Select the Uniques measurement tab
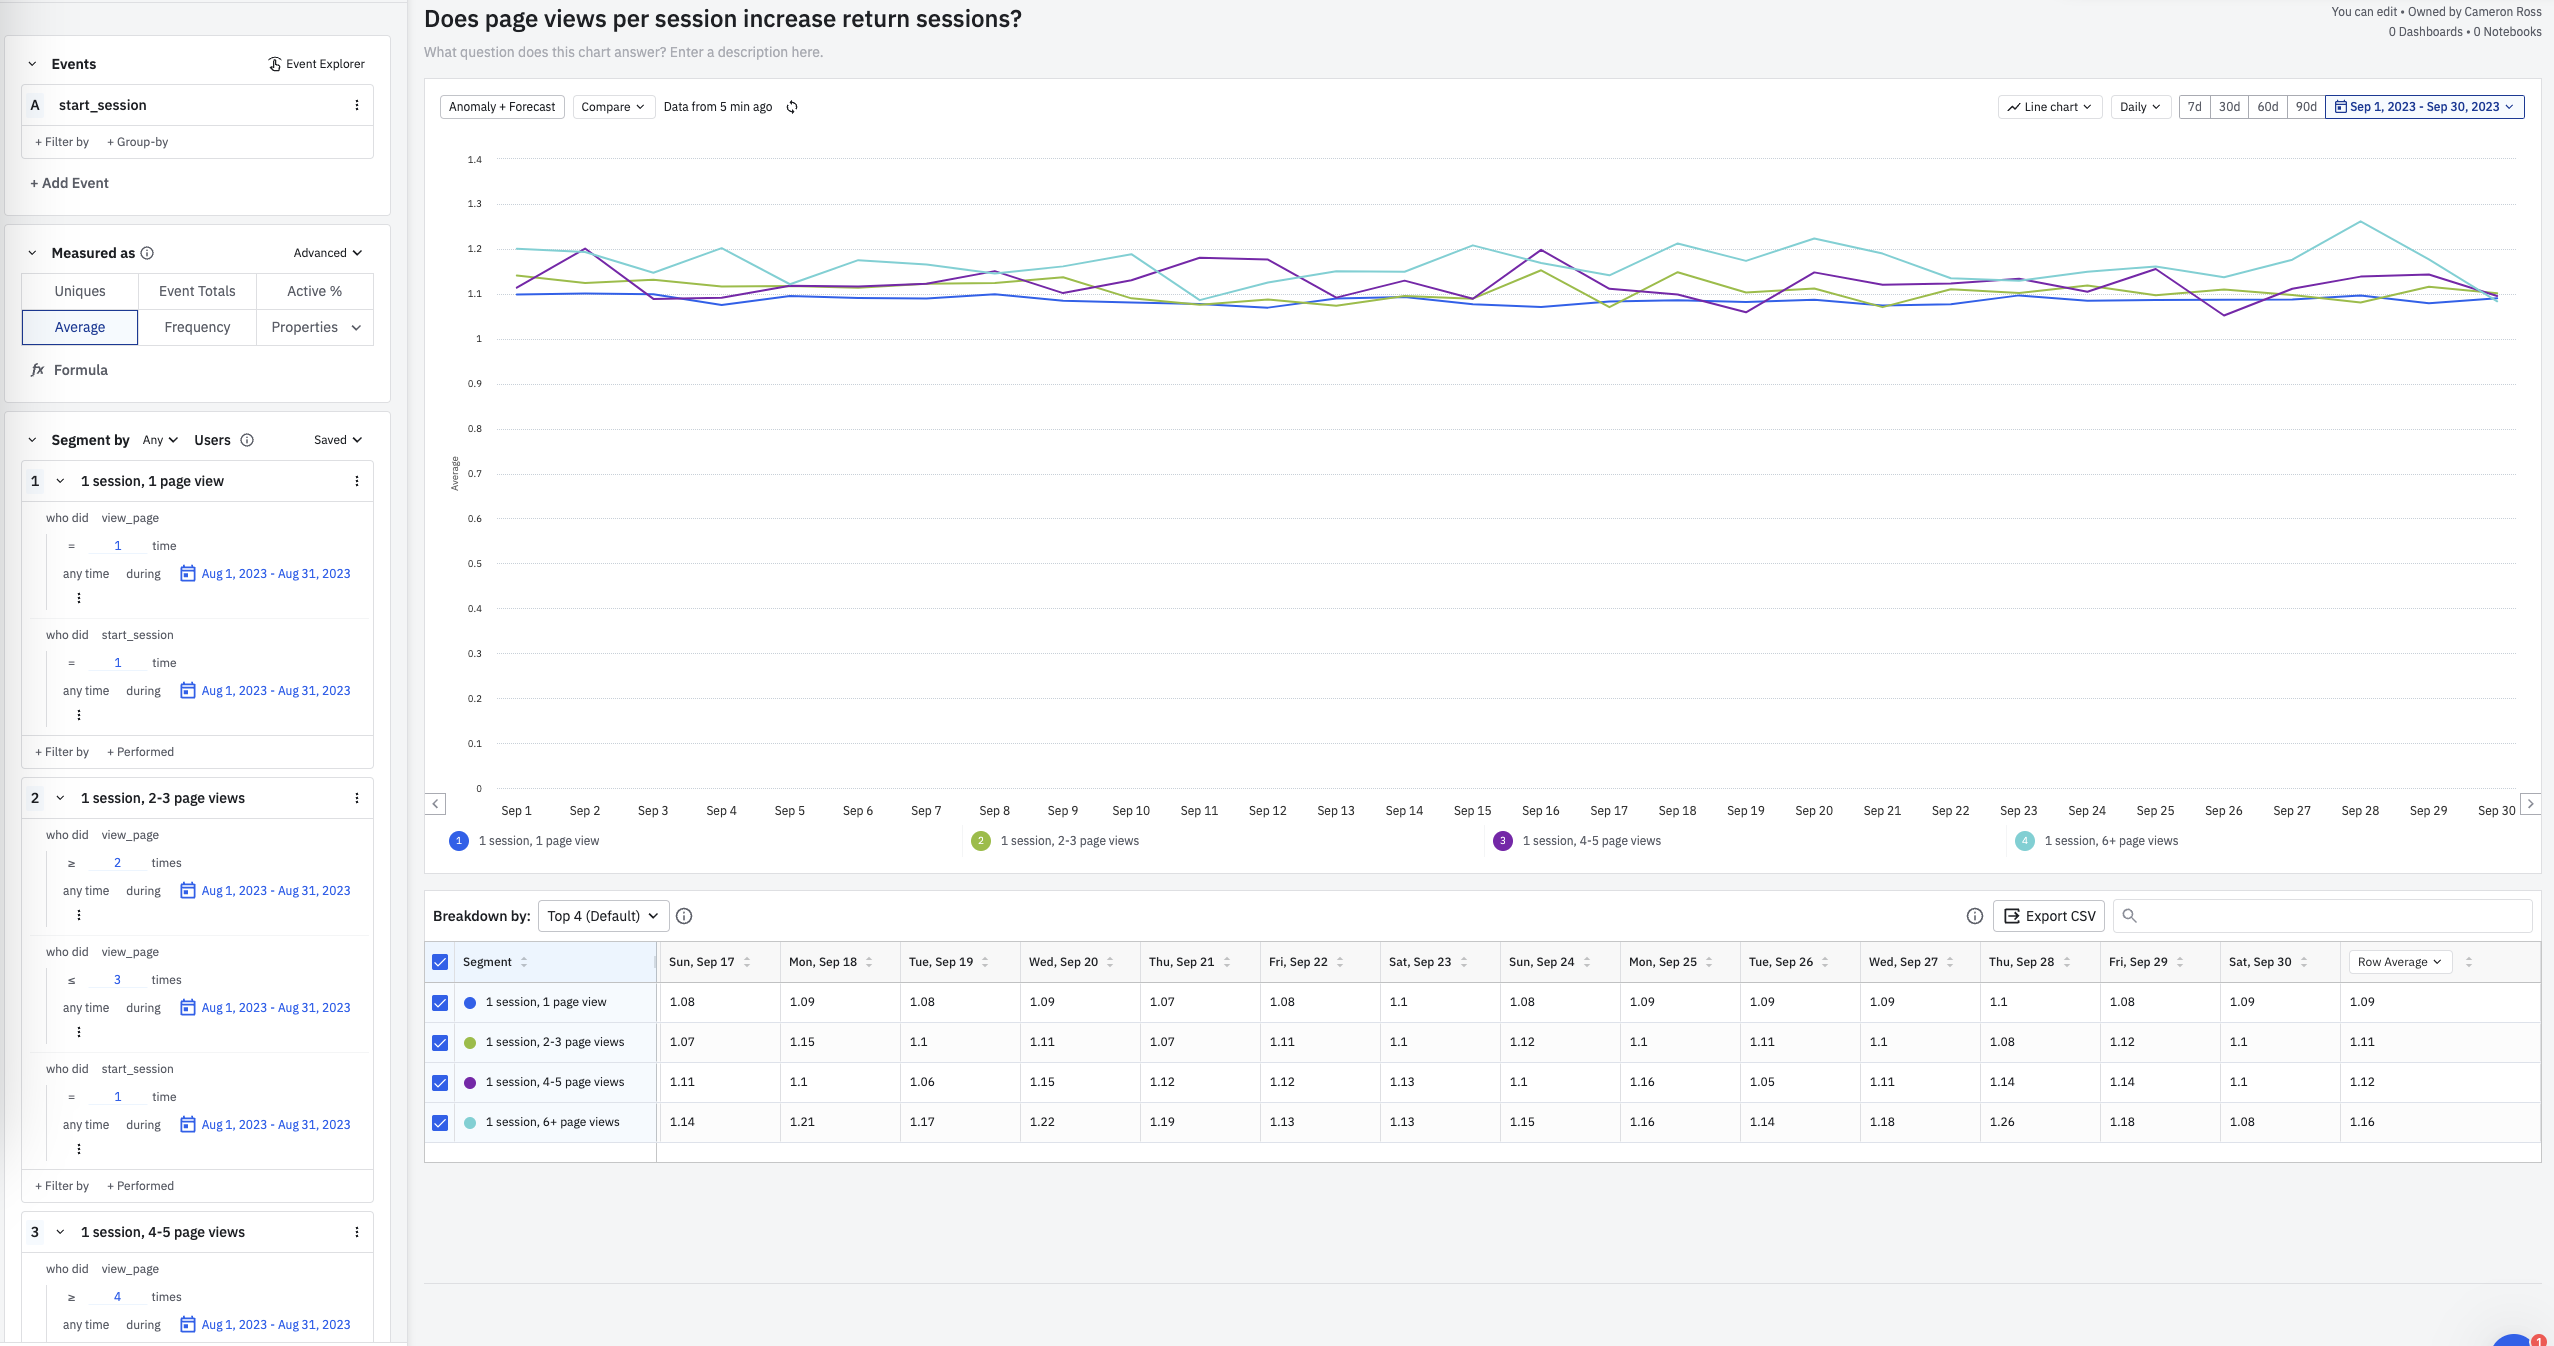Screen dimensions: 2554x1346 pyautogui.click(x=80, y=291)
